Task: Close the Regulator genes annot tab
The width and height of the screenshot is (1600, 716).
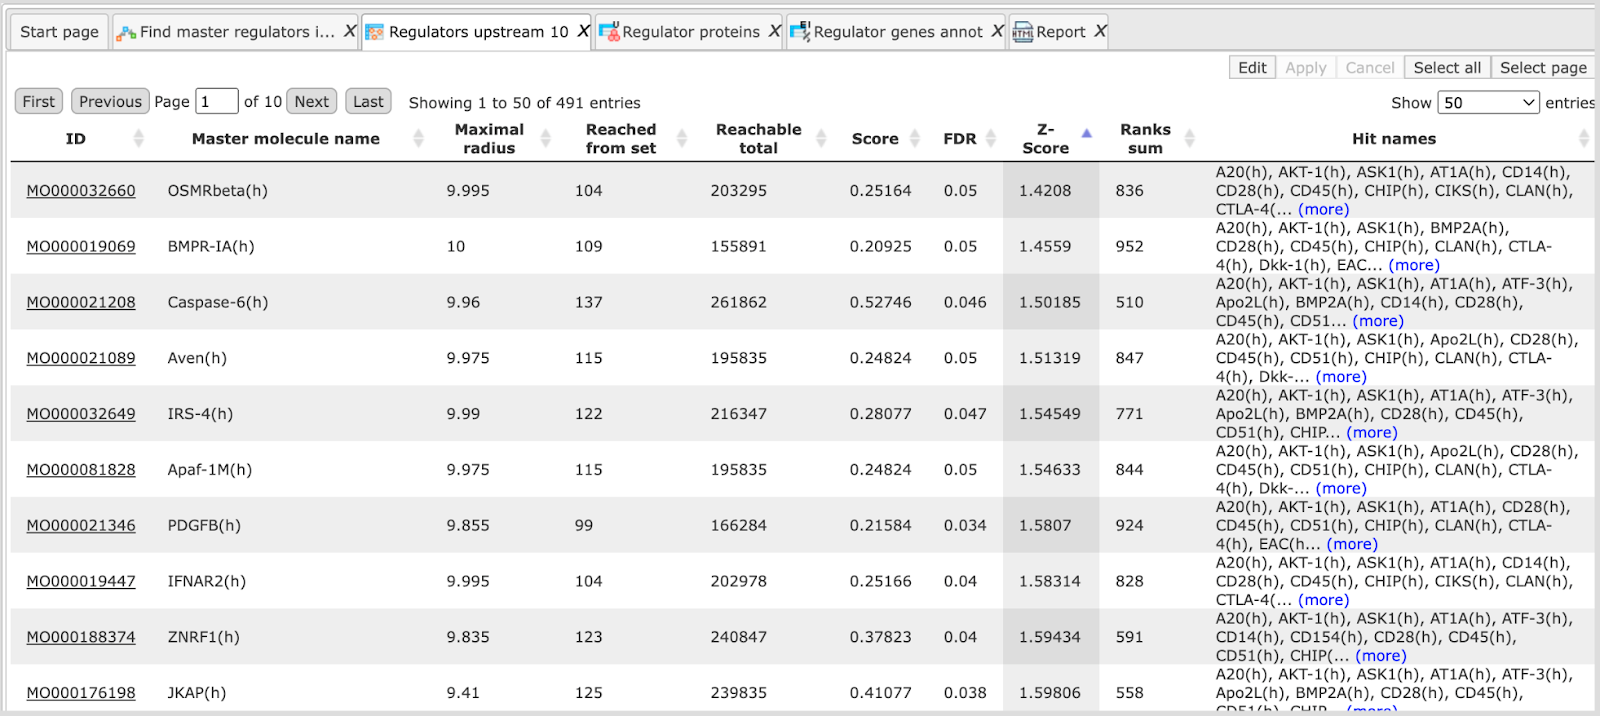Action: (997, 32)
